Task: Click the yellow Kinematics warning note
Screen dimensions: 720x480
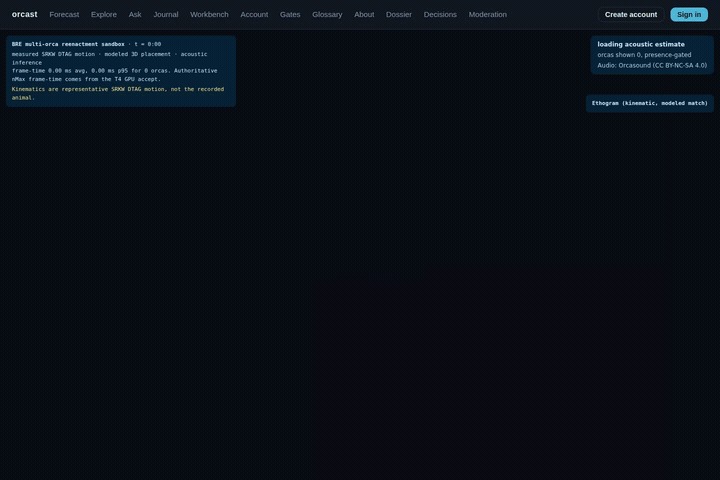Action: (x=118, y=93)
